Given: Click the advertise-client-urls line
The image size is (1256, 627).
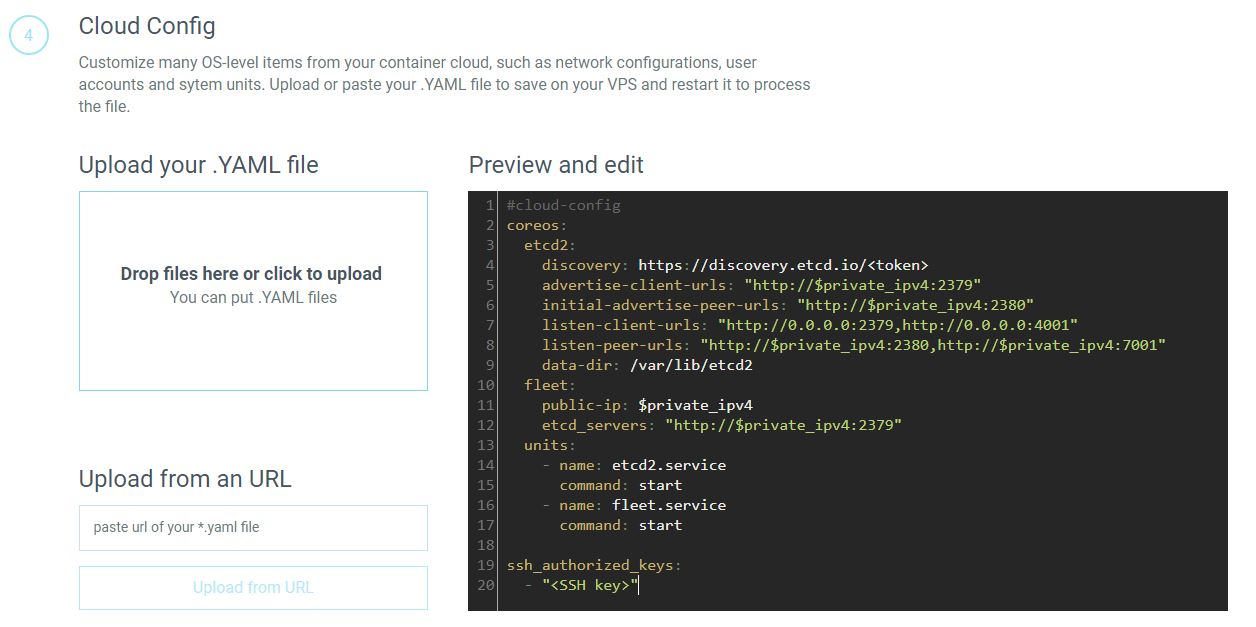Looking at the screenshot, I should tap(761, 285).
